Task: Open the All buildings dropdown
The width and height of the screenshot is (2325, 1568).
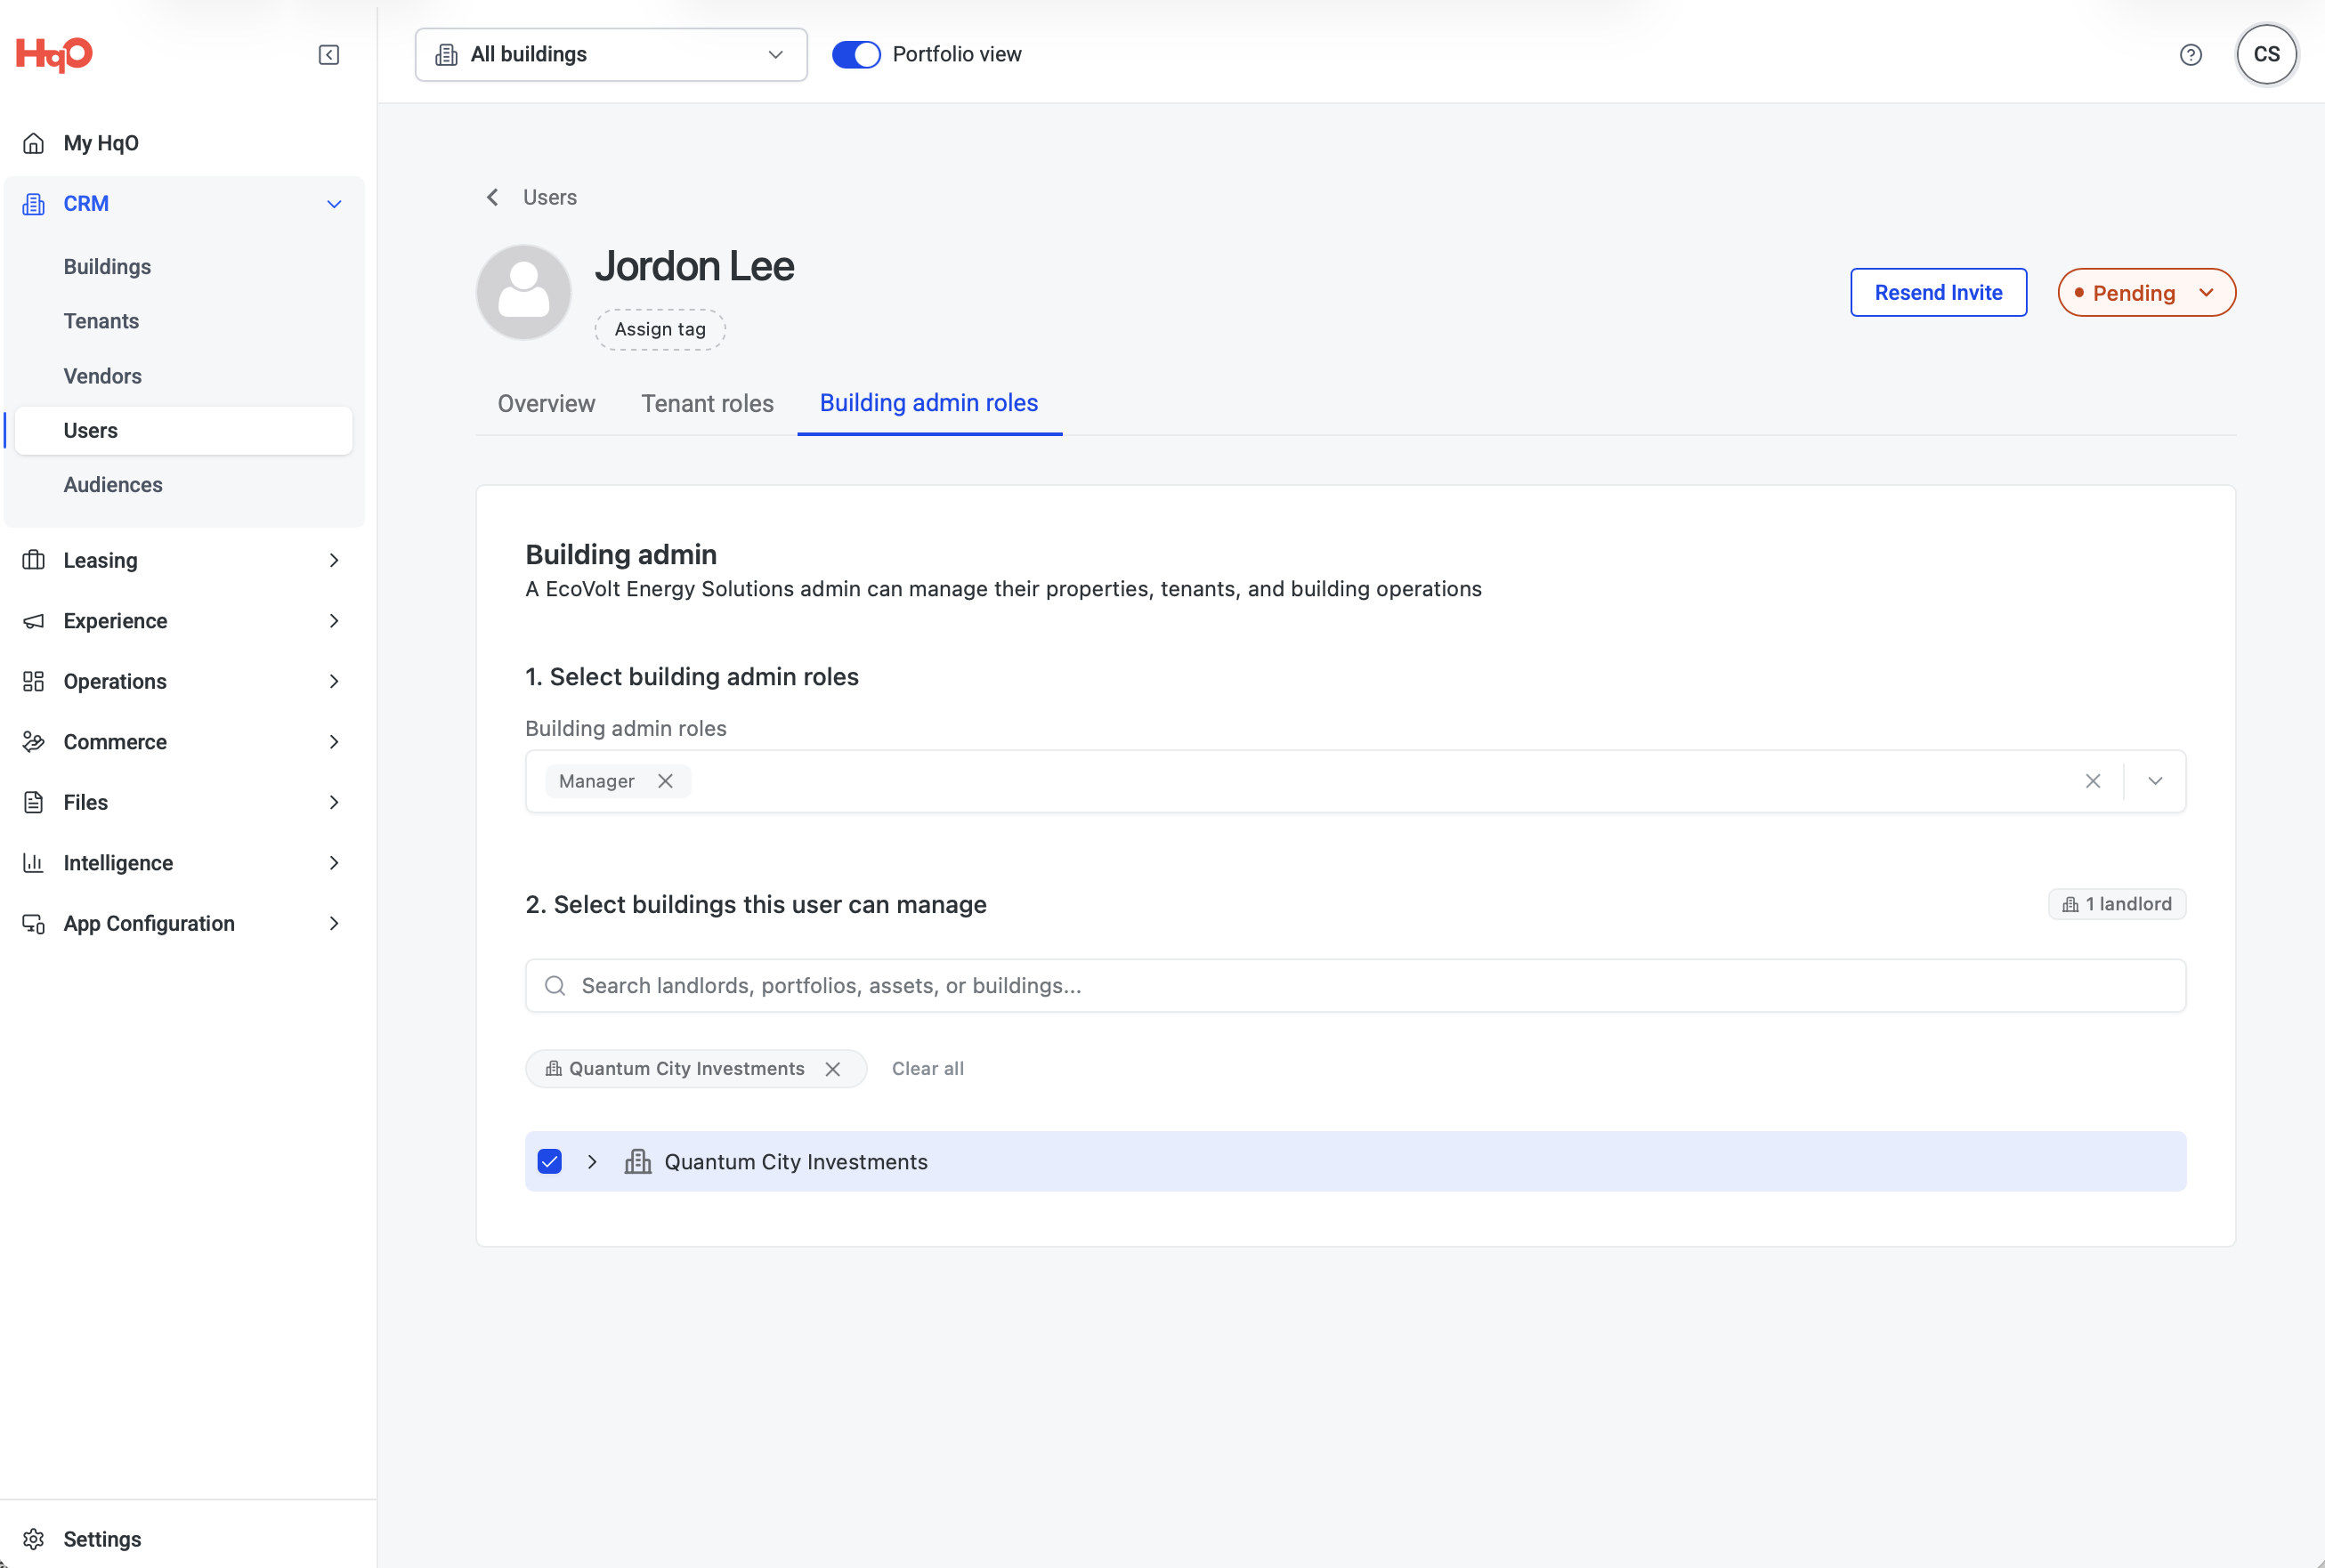Action: click(x=611, y=55)
